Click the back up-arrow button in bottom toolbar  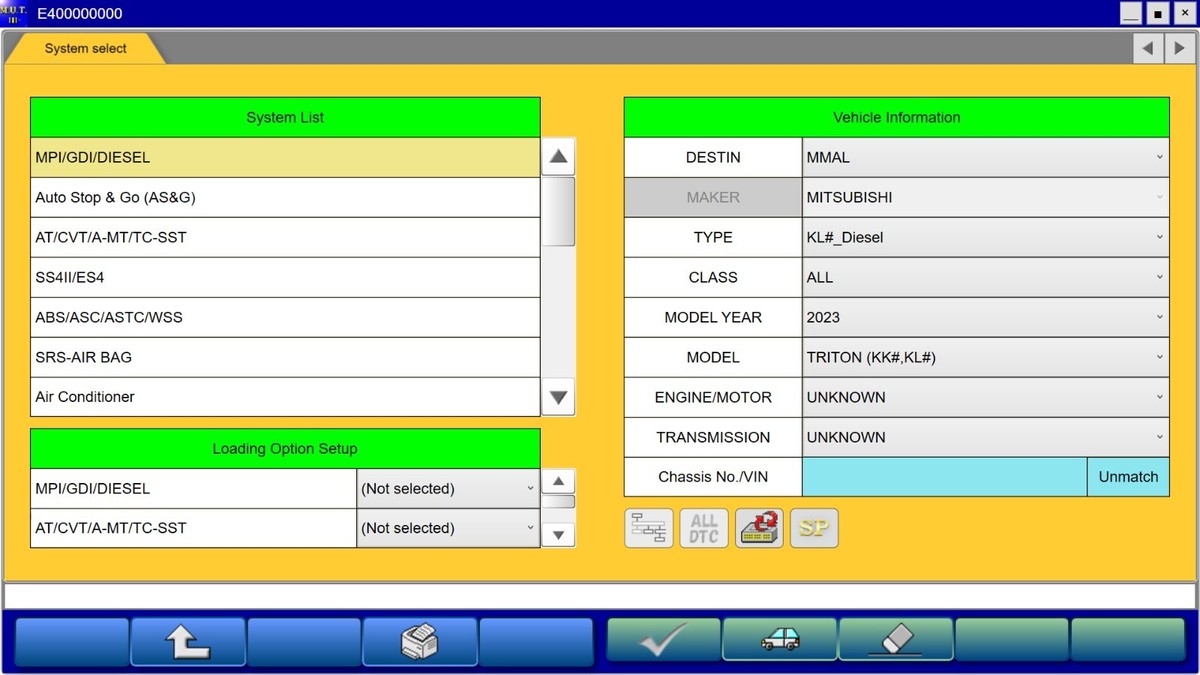[x=188, y=642]
